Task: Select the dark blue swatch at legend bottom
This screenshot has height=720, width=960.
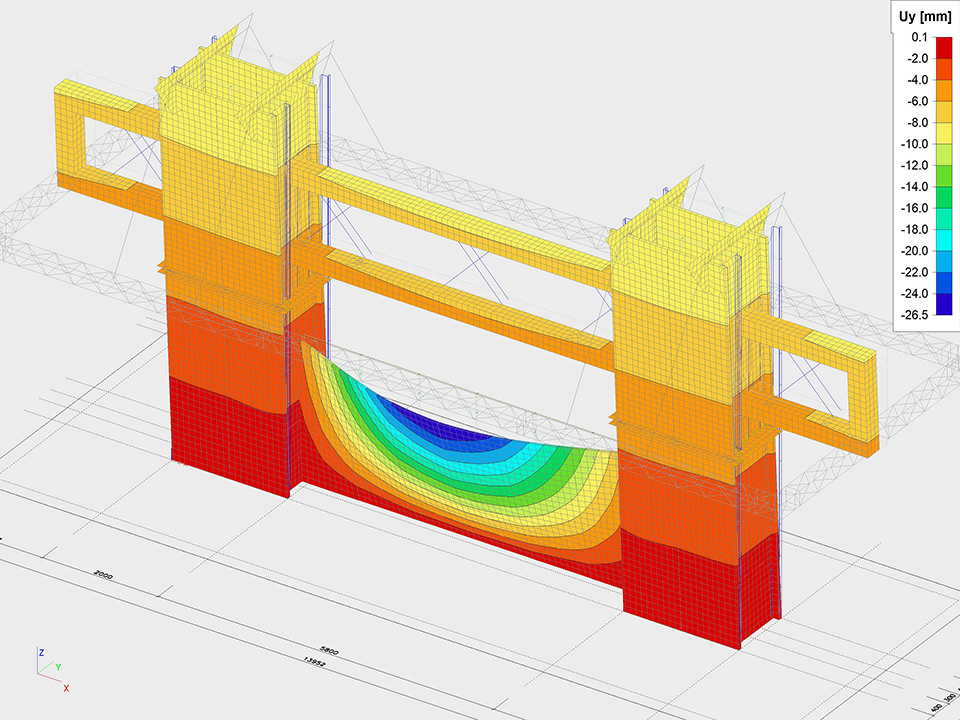Action: [943, 304]
